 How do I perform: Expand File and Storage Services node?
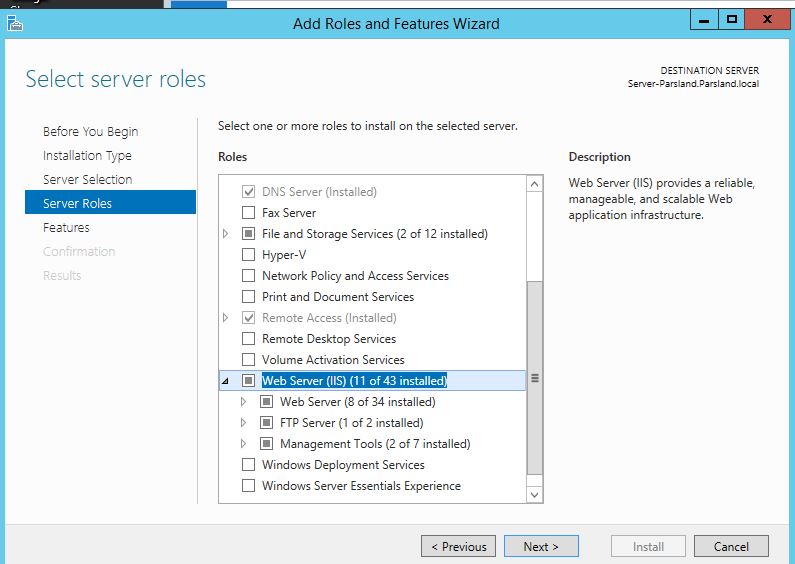[x=226, y=234]
